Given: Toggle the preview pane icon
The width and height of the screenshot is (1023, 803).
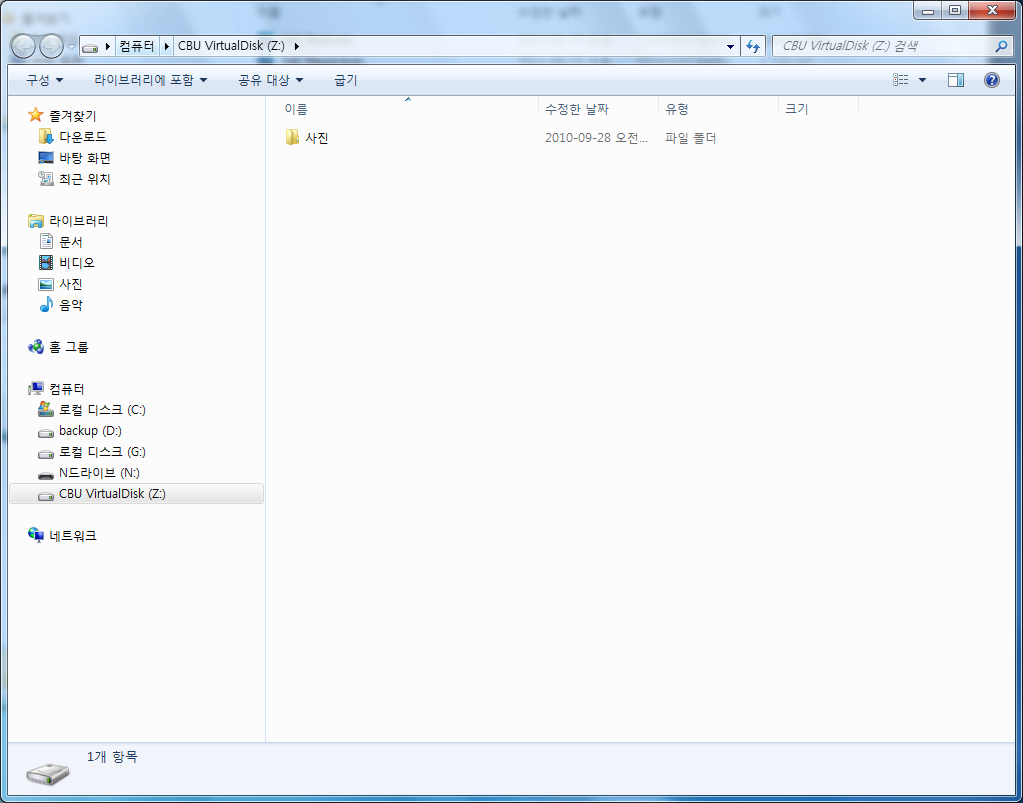Looking at the screenshot, I should point(956,80).
